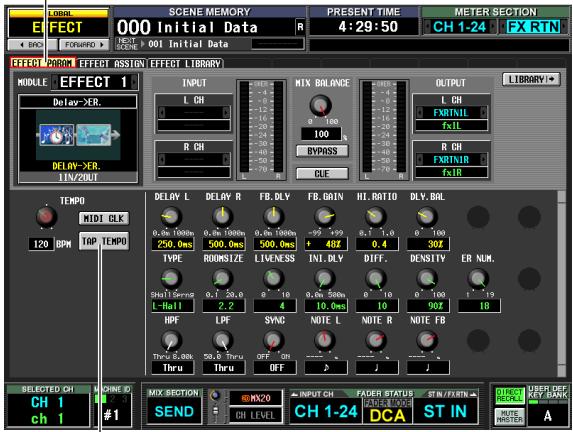This screenshot has width=573, height=432.
Task: Click right arrow of output R CH FXRTN1R
Action: tap(483, 159)
